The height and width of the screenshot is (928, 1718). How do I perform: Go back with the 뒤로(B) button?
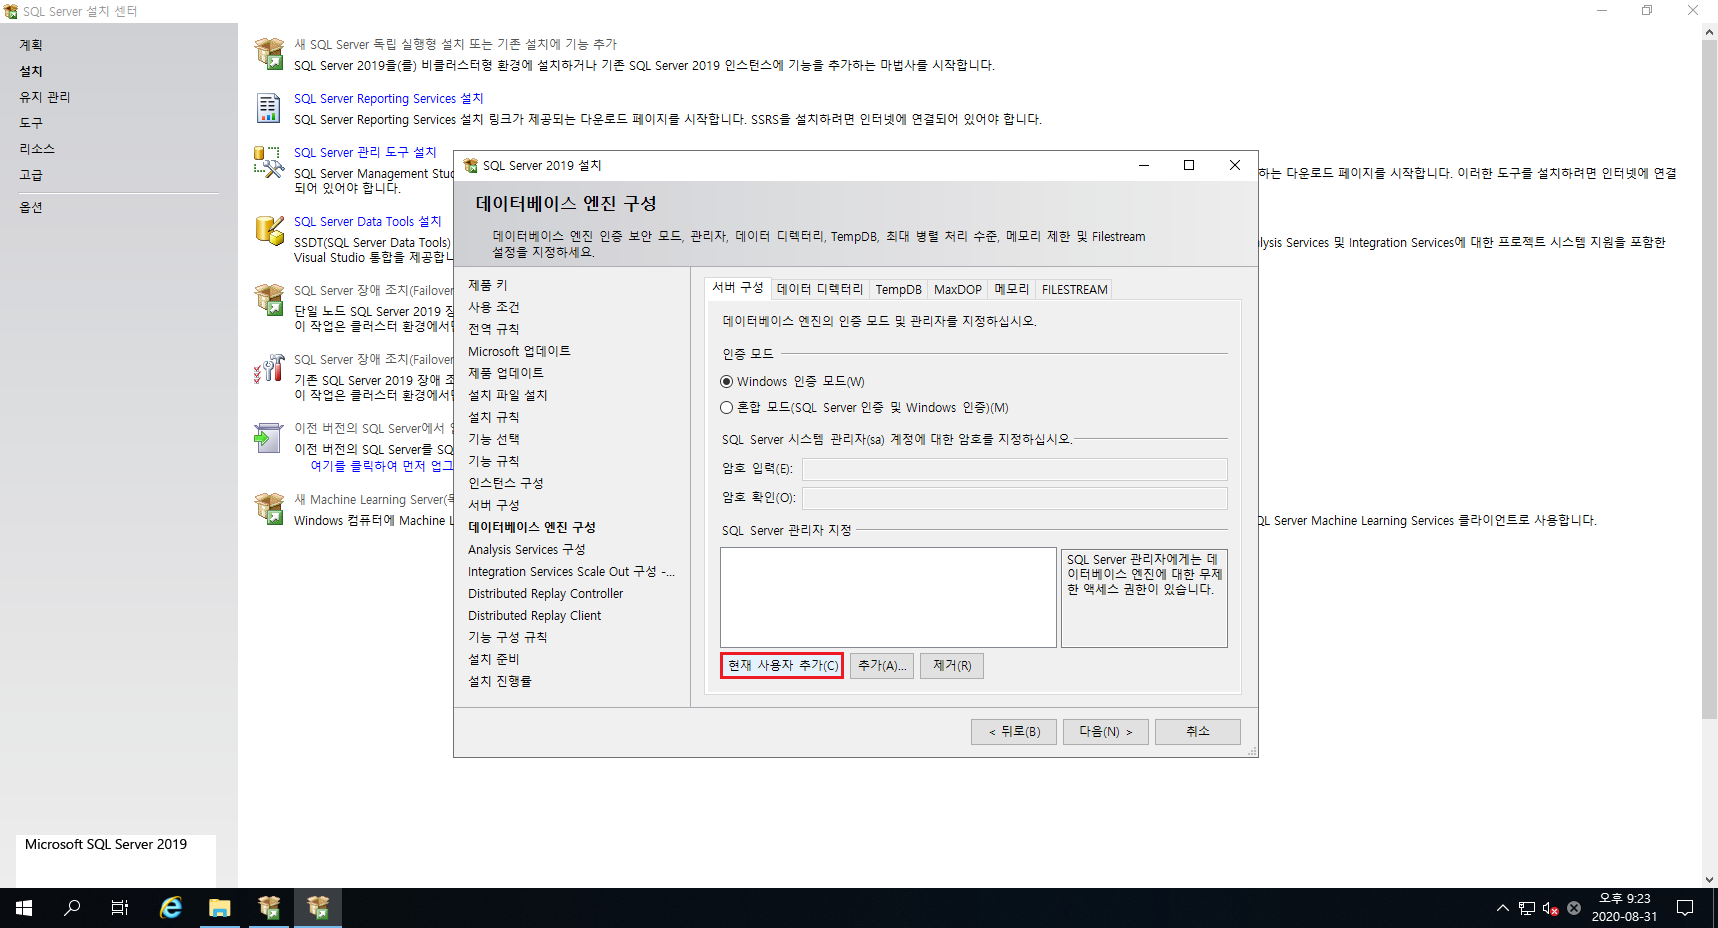pos(1014,732)
